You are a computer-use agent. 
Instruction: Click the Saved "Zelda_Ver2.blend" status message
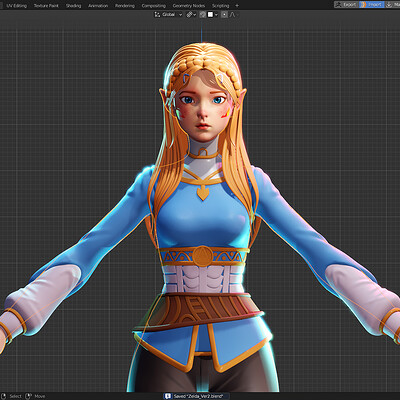[198, 396]
